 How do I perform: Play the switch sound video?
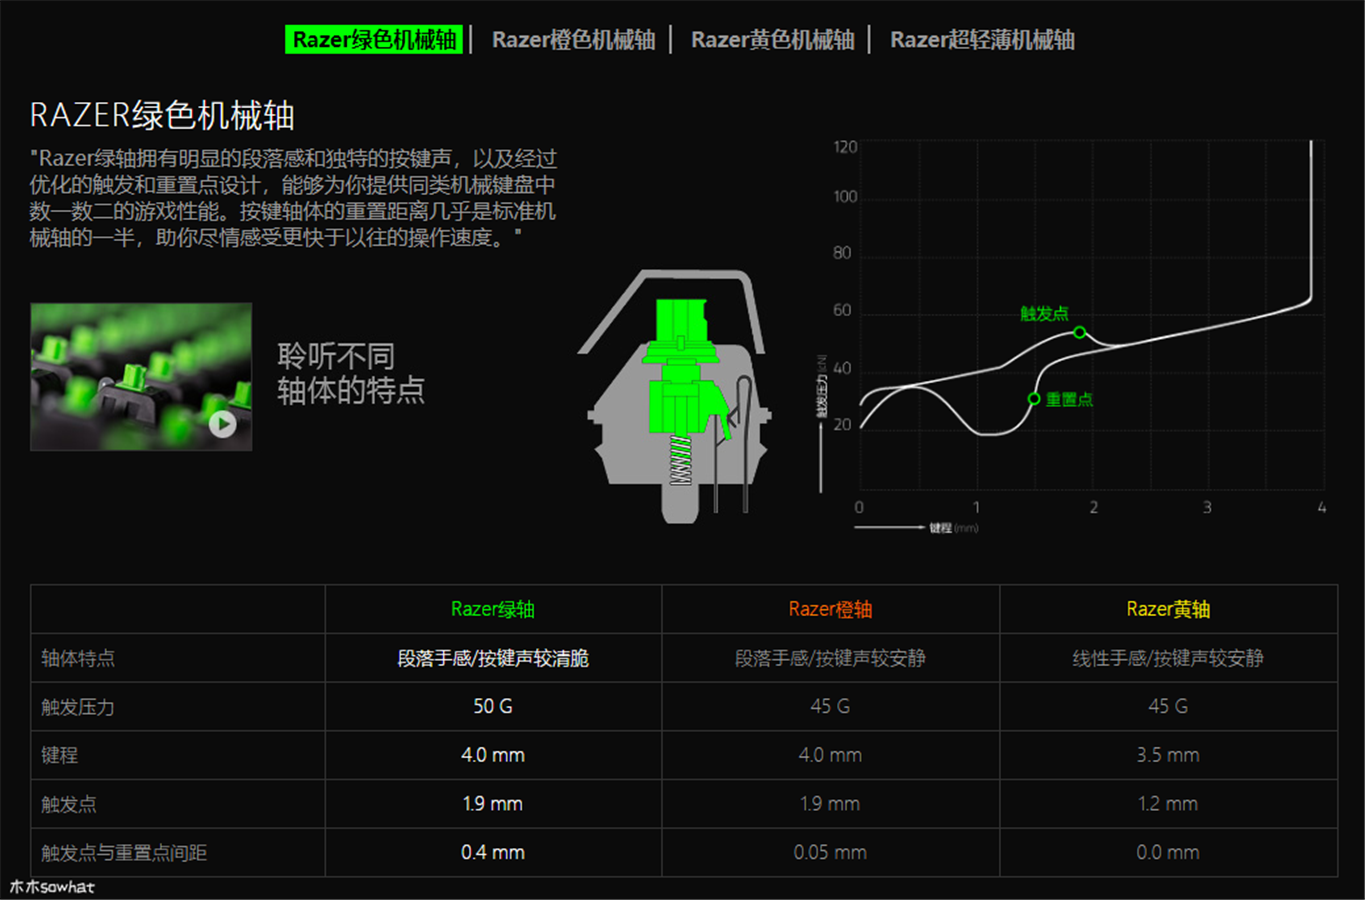tap(223, 424)
